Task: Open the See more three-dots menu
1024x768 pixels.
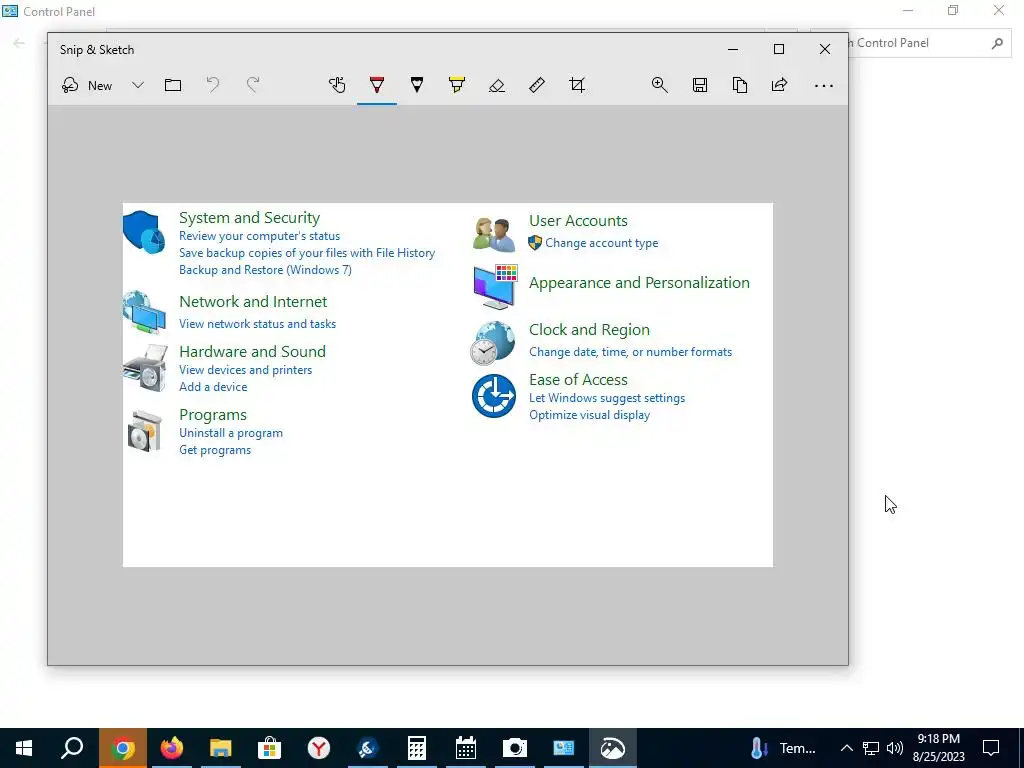Action: point(824,86)
